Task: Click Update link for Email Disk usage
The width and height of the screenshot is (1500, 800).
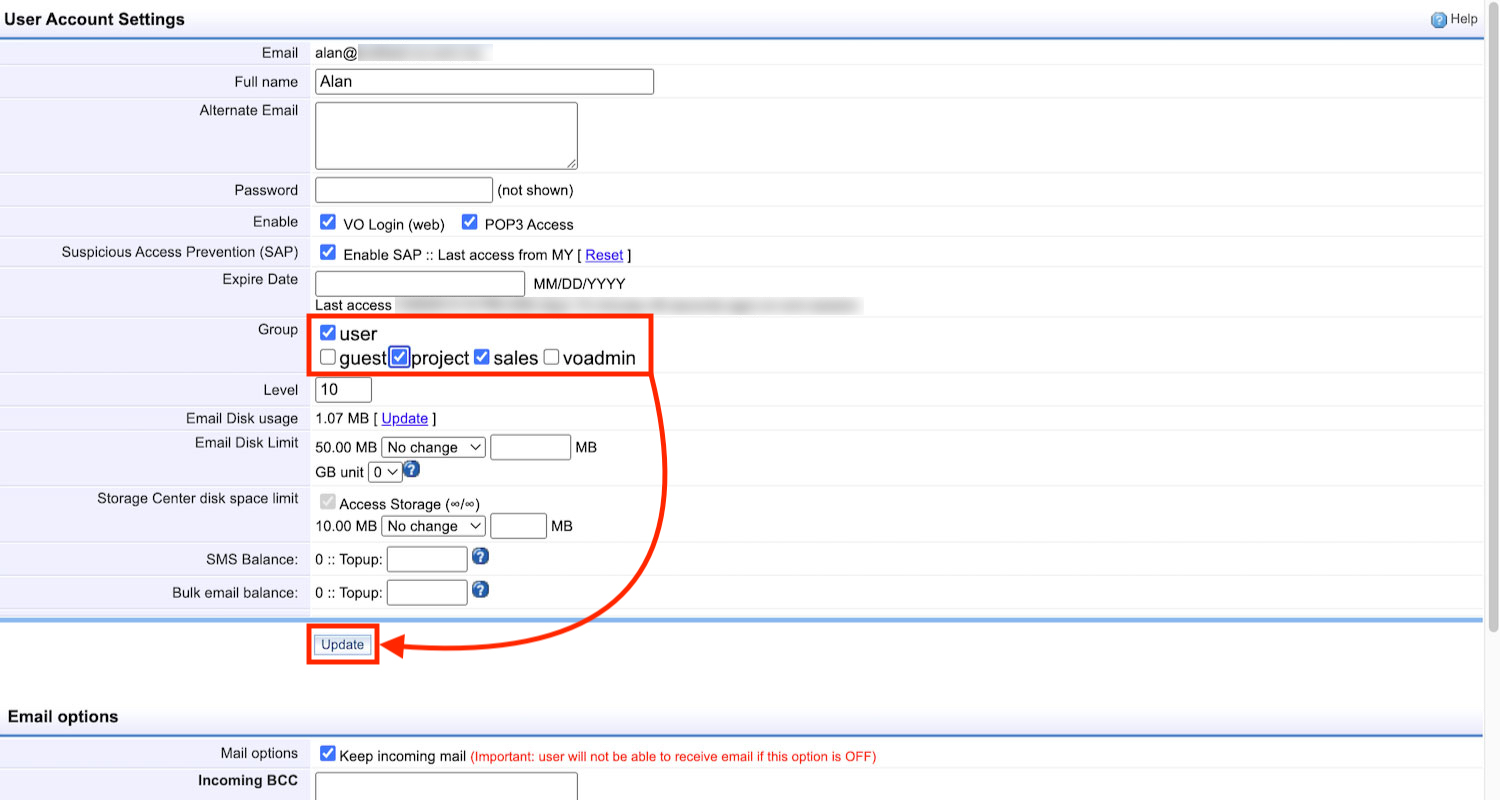Action: tap(404, 419)
